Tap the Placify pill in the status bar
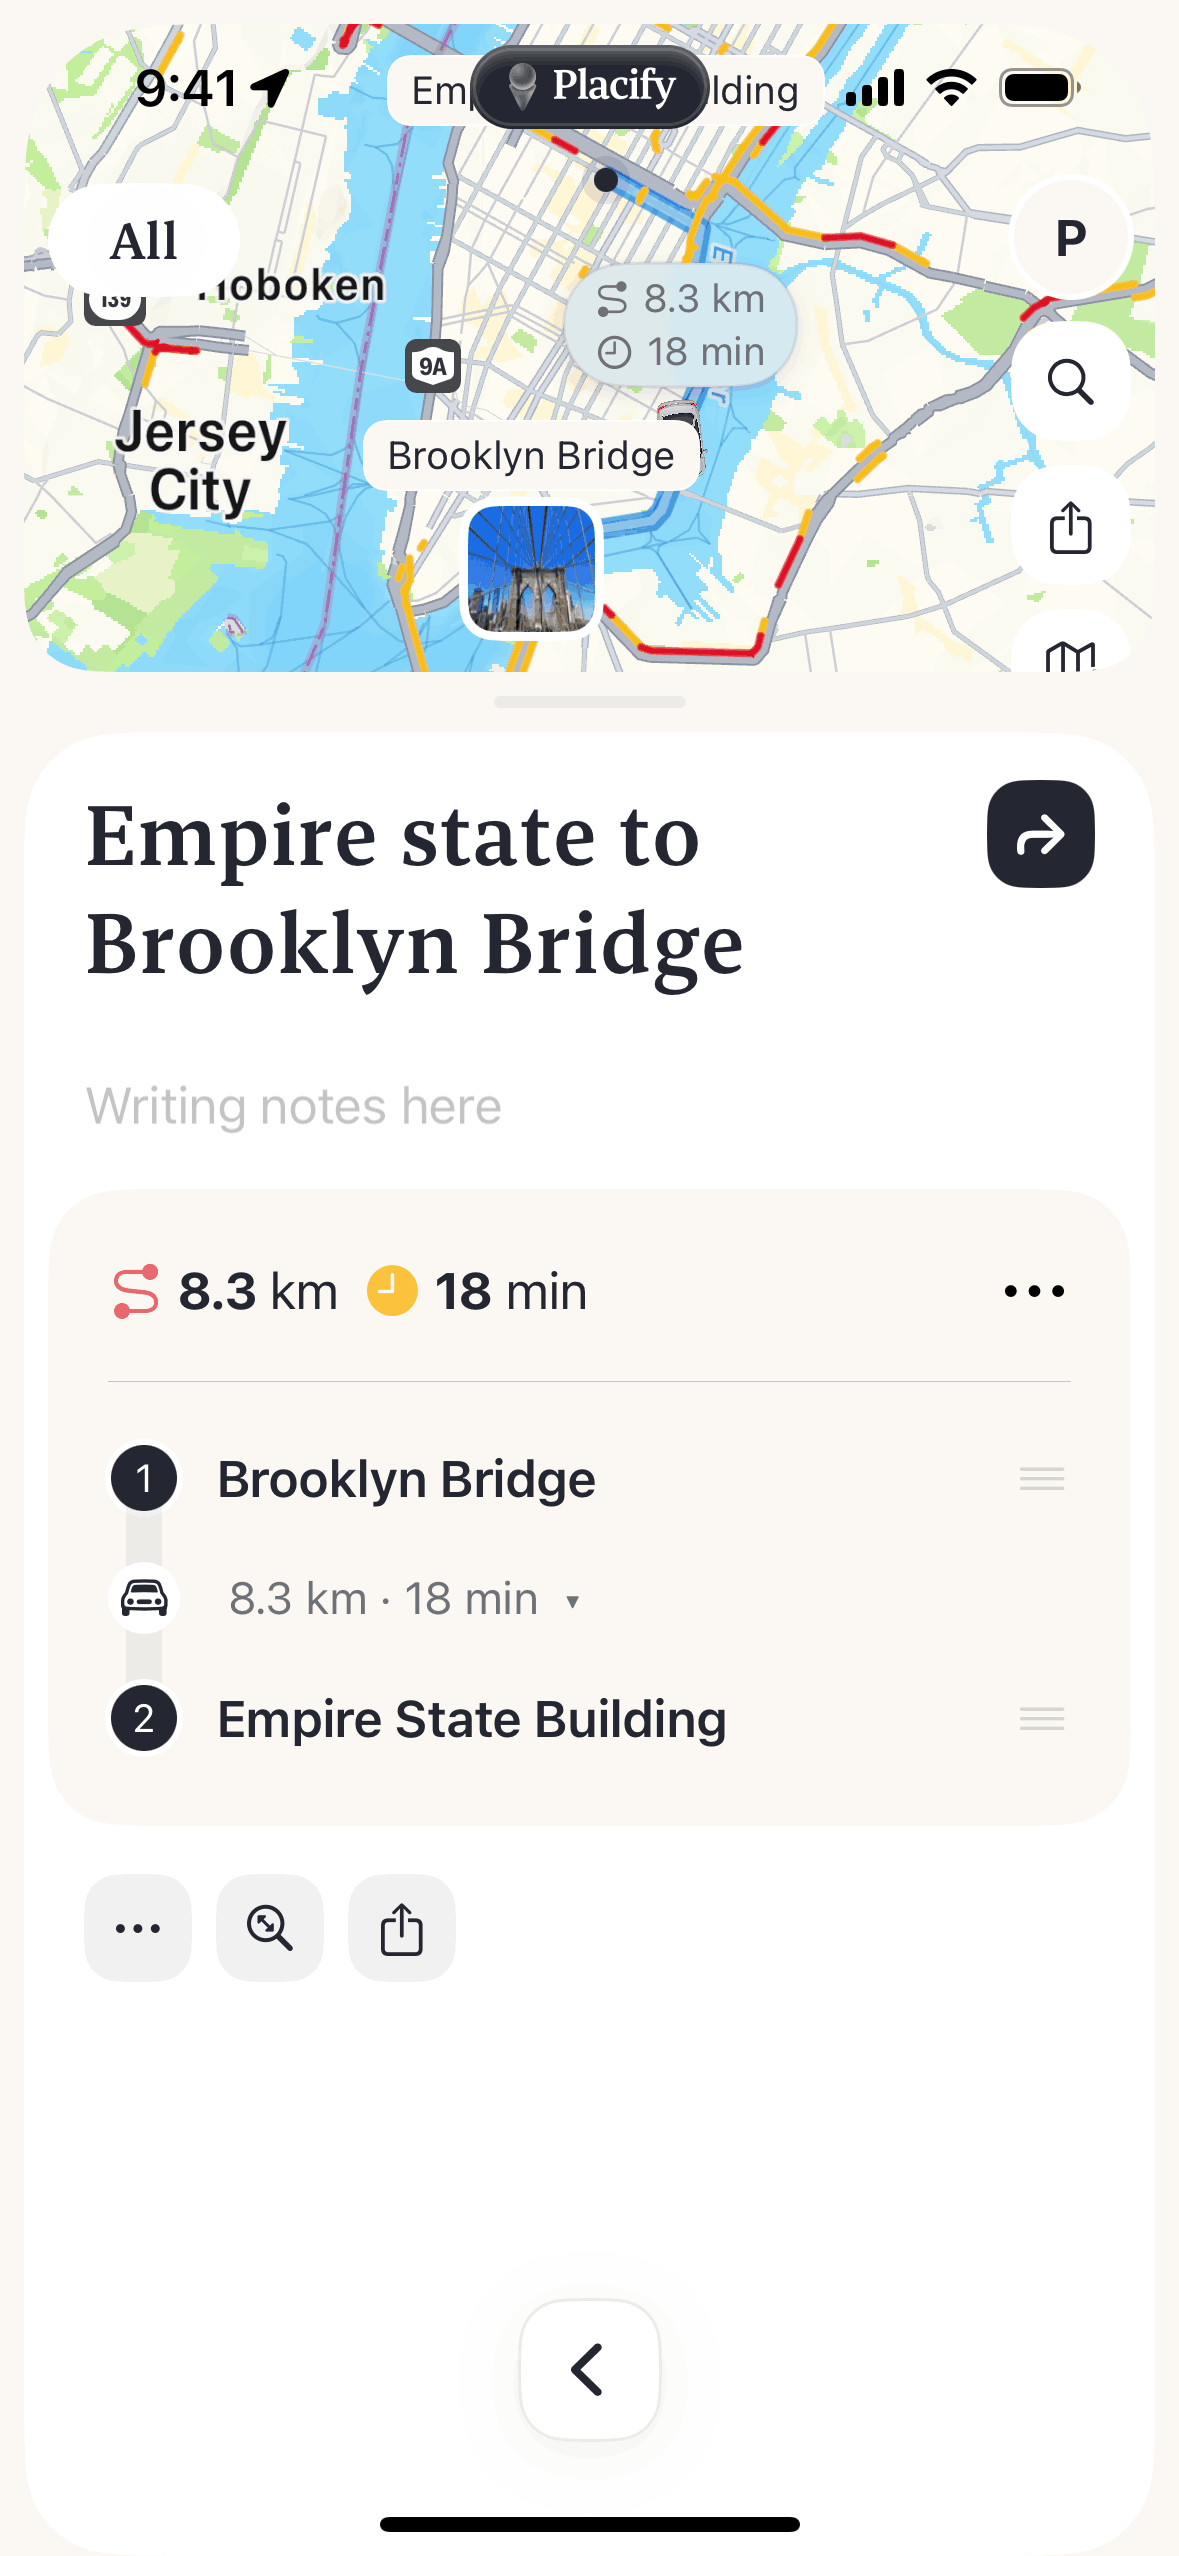The height and width of the screenshot is (2556, 1179). [590, 87]
